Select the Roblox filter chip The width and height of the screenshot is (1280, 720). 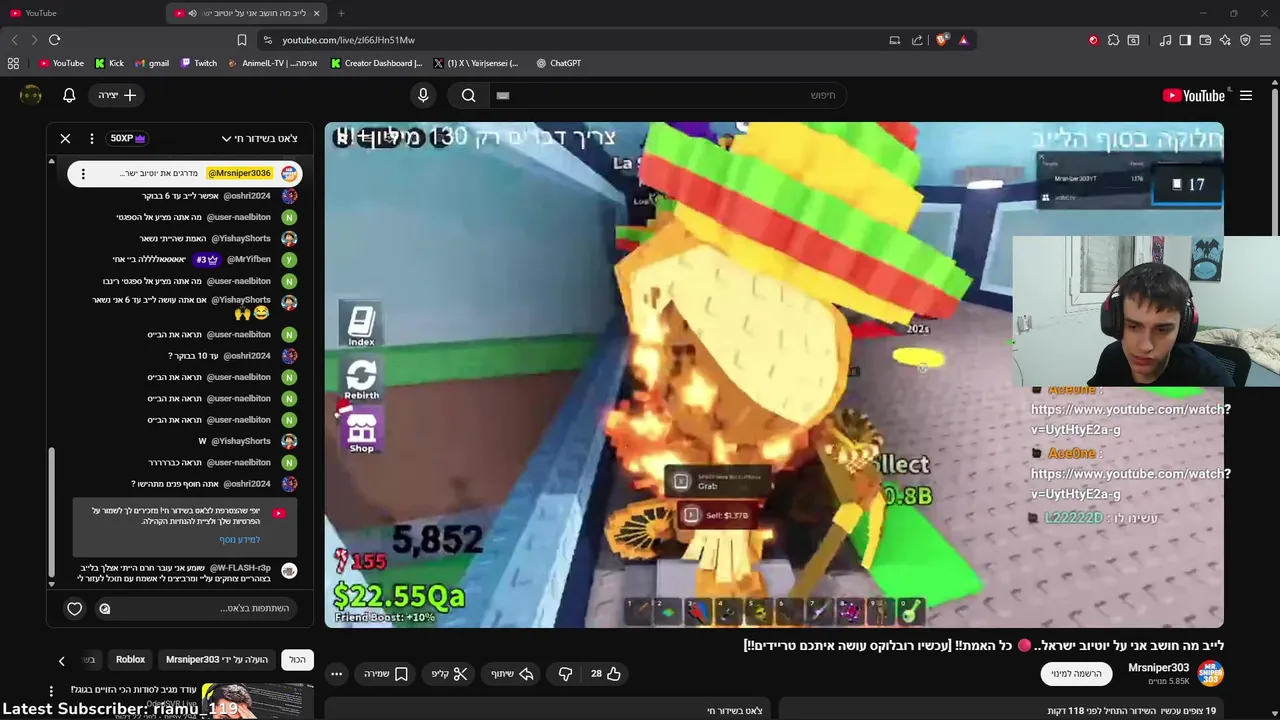130,660
